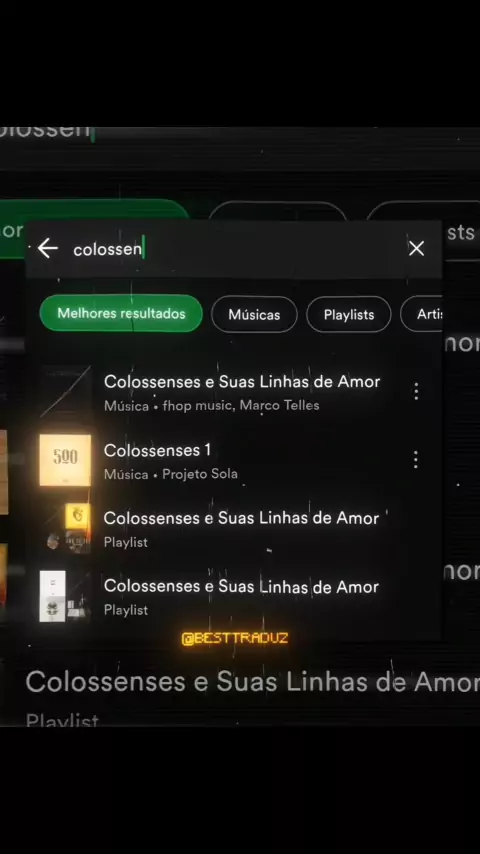The image size is (480, 854).
Task: Go back using the left arrow icon
Action: click(47, 249)
